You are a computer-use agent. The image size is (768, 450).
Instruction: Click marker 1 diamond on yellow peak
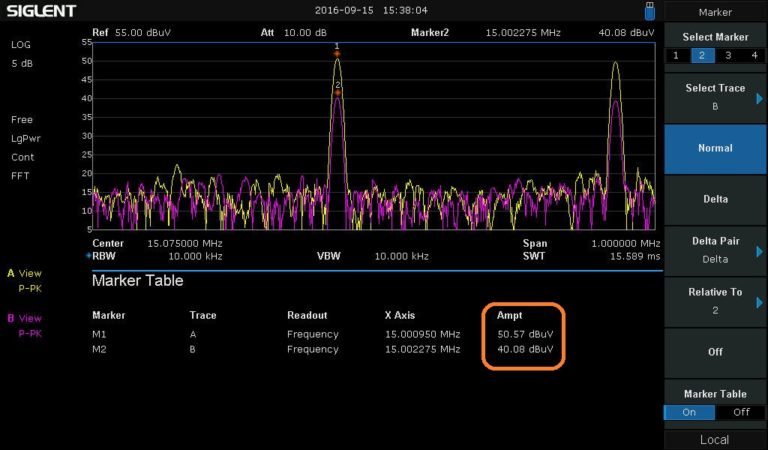click(x=337, y=53)
